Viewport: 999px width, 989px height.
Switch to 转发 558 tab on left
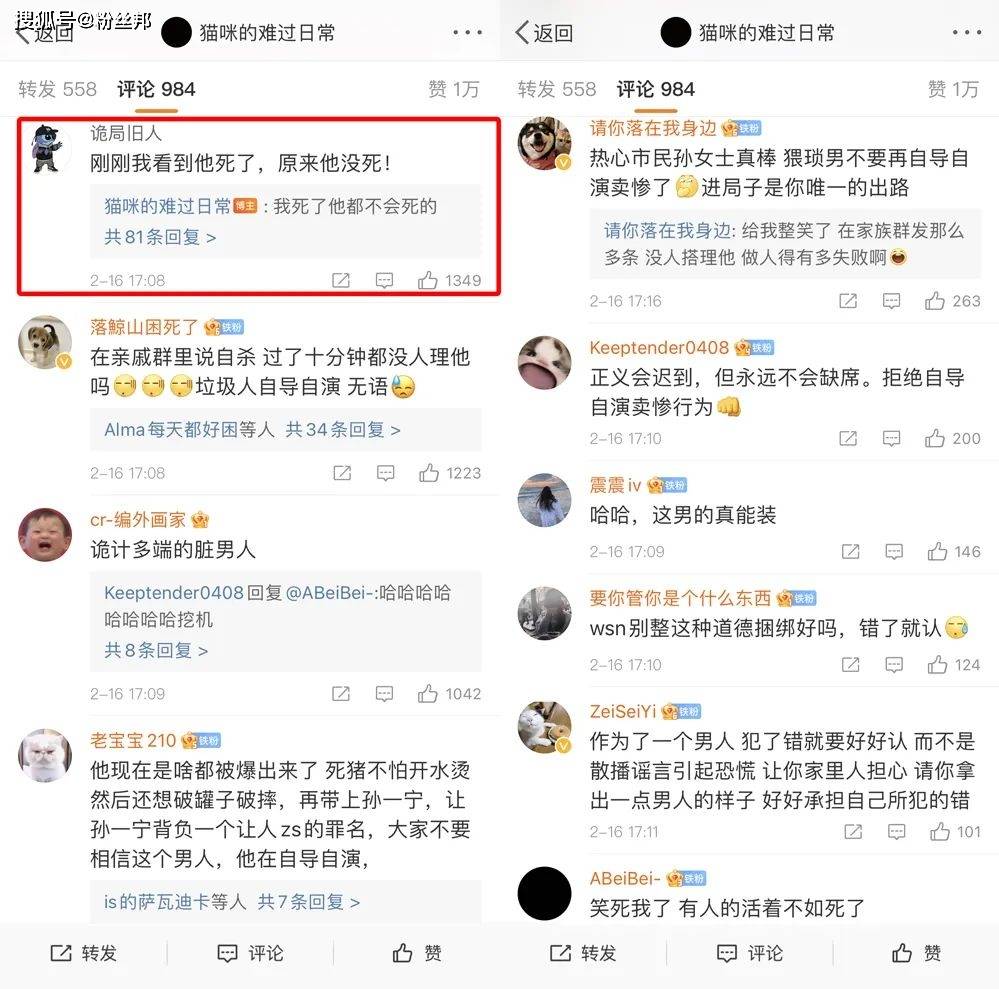click(x=57, y=89)
